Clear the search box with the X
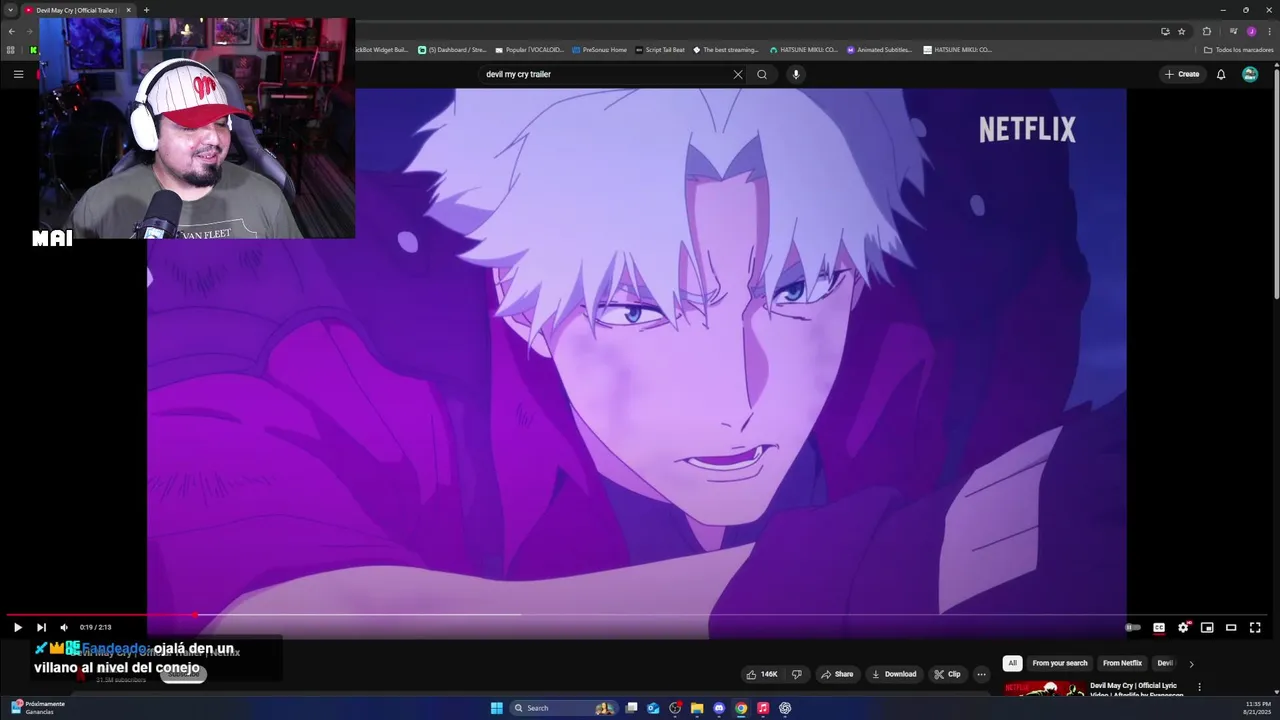The image size is (1280, 720). [x=738, y=74]
